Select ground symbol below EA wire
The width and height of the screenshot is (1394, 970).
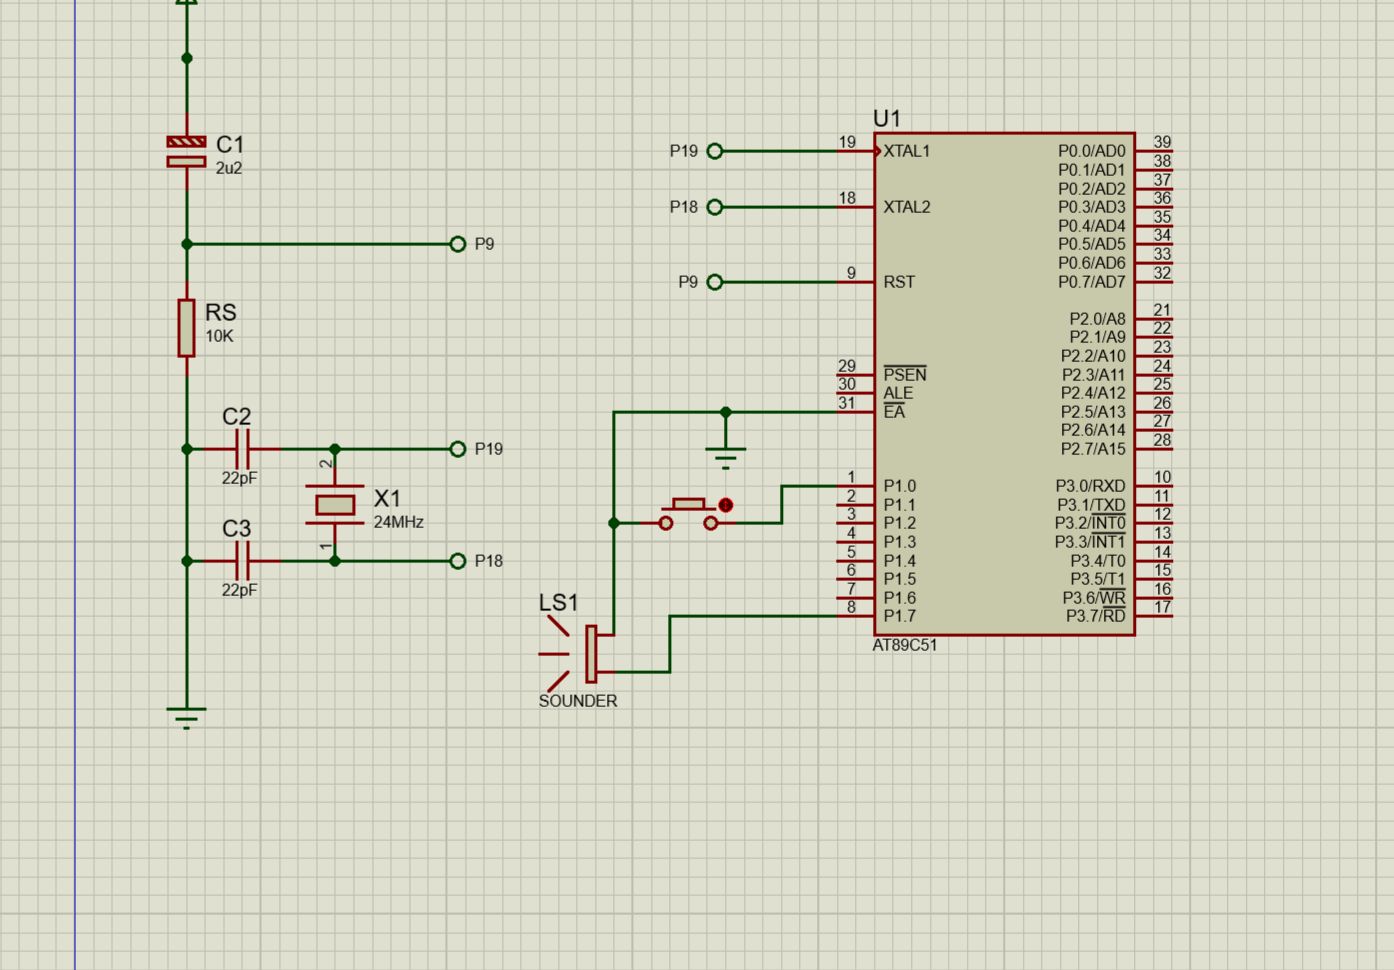coord(726,458)
